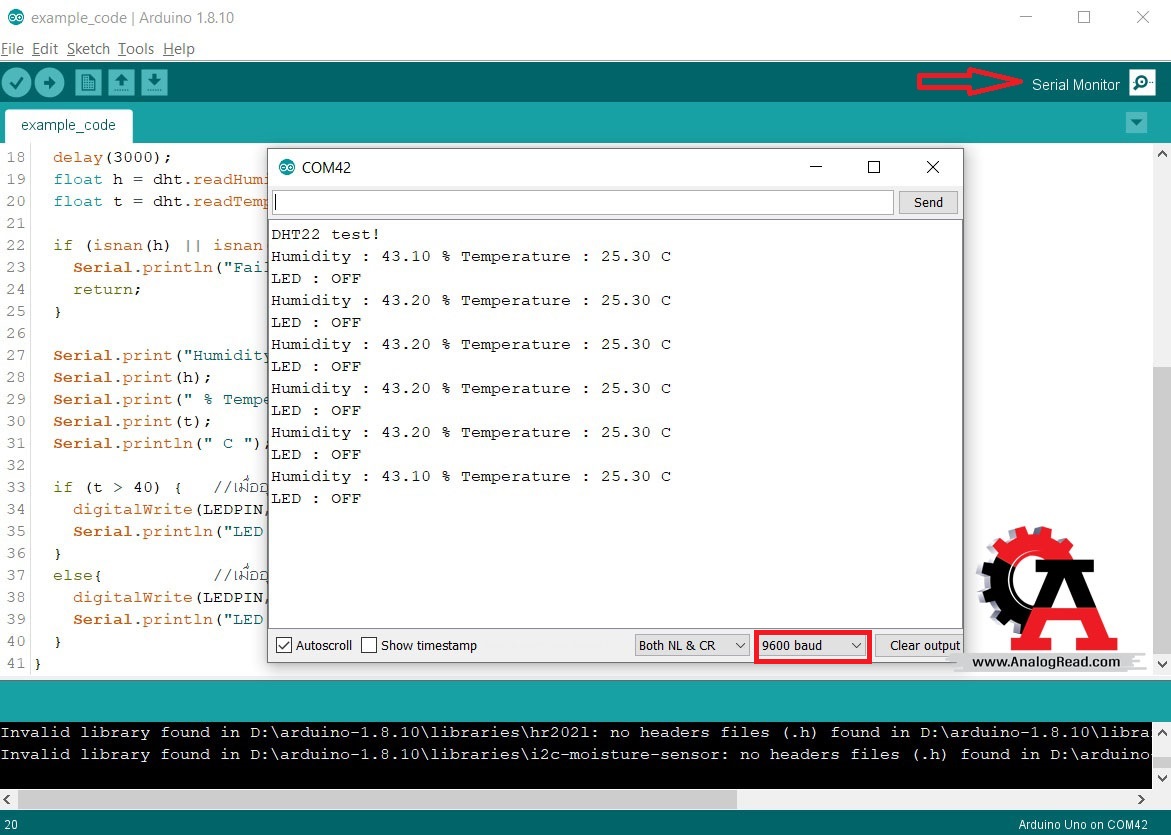Open the Sketch menu
Screen dimensions: 1171x835
(88, 49)
